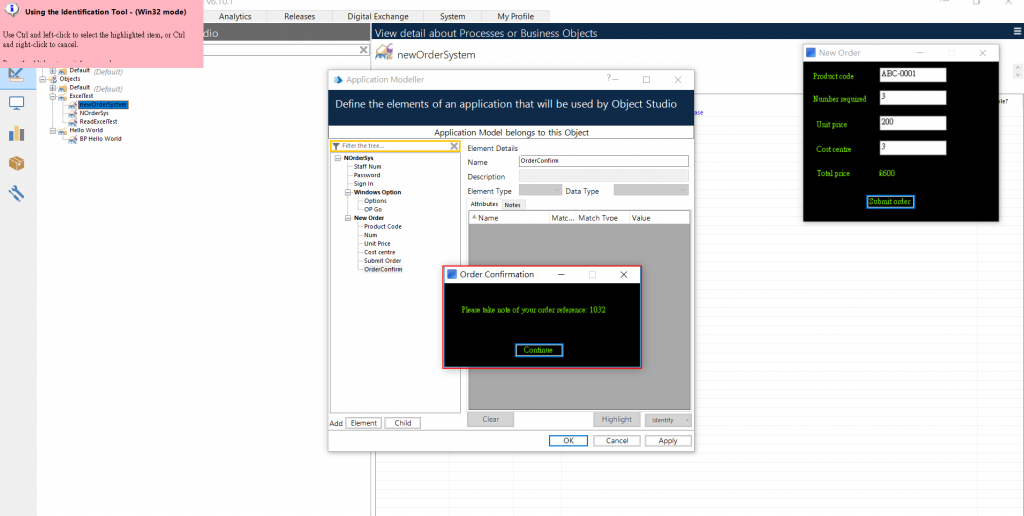Switch to the Analytics tab
The width and height of the screenshot is (1024, 516).
[235, 16]
